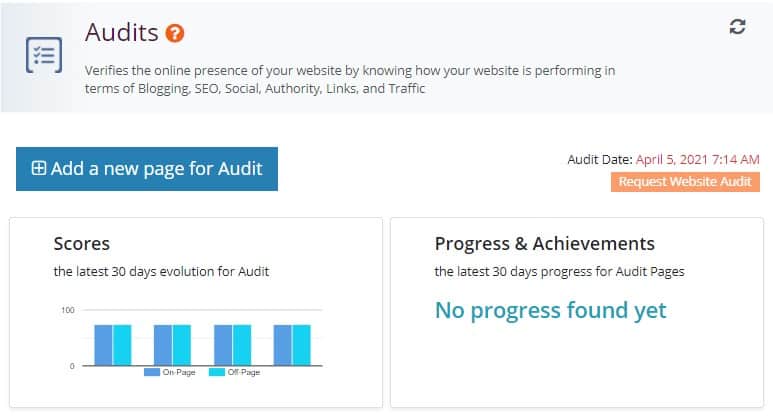Click No progress found yet text
773x416 pixels.
tap(551, 311)
